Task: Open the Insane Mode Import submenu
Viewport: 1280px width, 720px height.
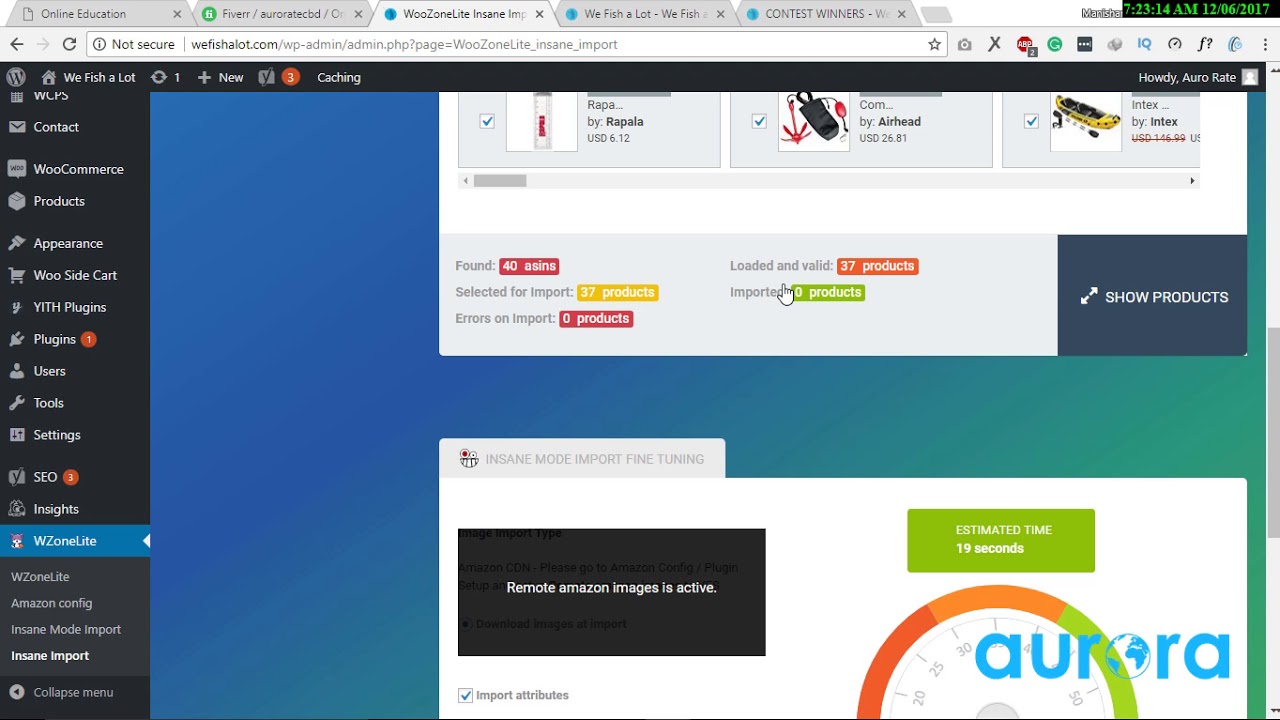Action: click(66, 629)
